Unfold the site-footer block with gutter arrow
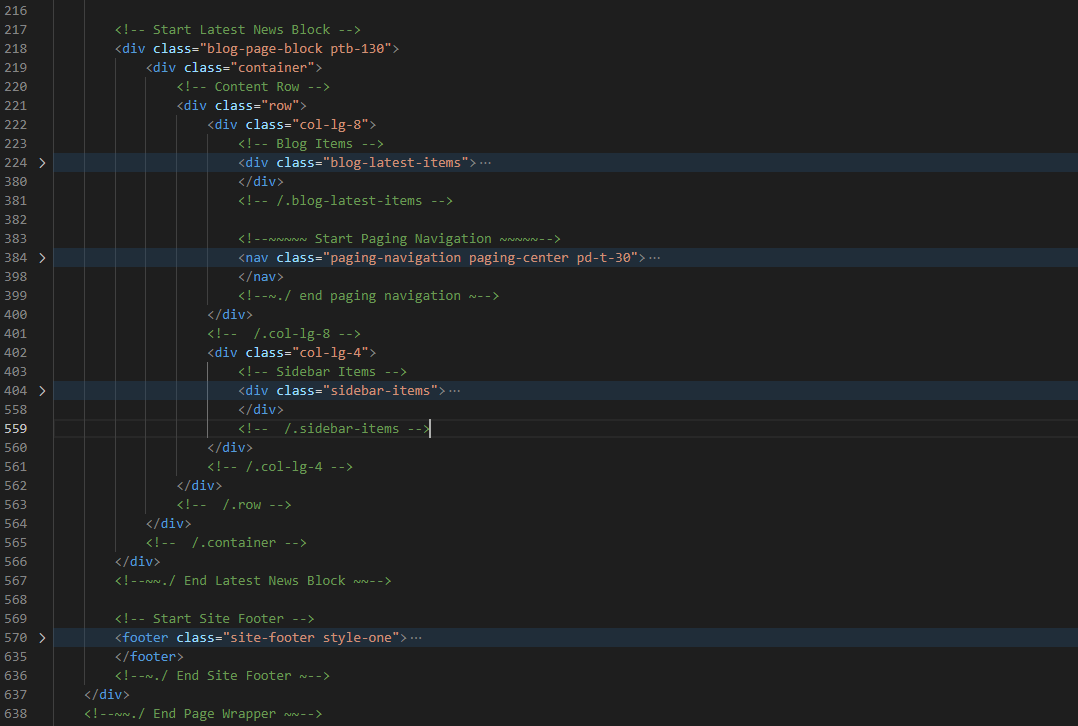The height and width of the screenshot is (726, 1078). [x=42, y=638]
